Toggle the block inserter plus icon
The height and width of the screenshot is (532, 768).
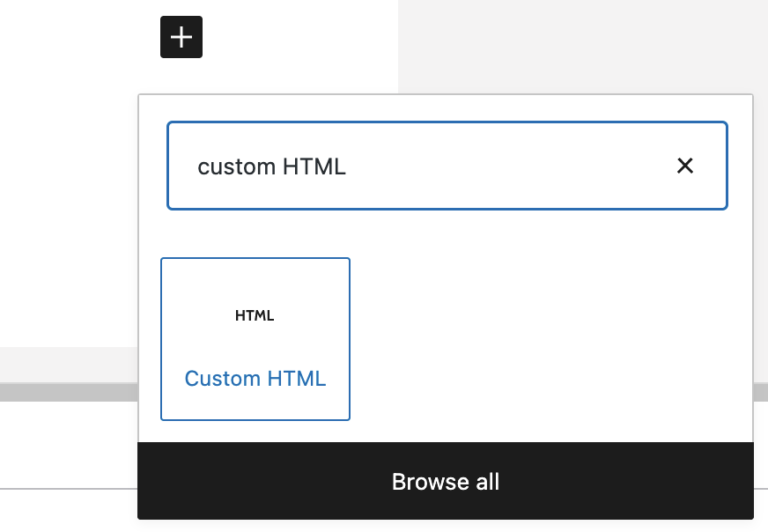pyautogui.click(x=181, y=38)
